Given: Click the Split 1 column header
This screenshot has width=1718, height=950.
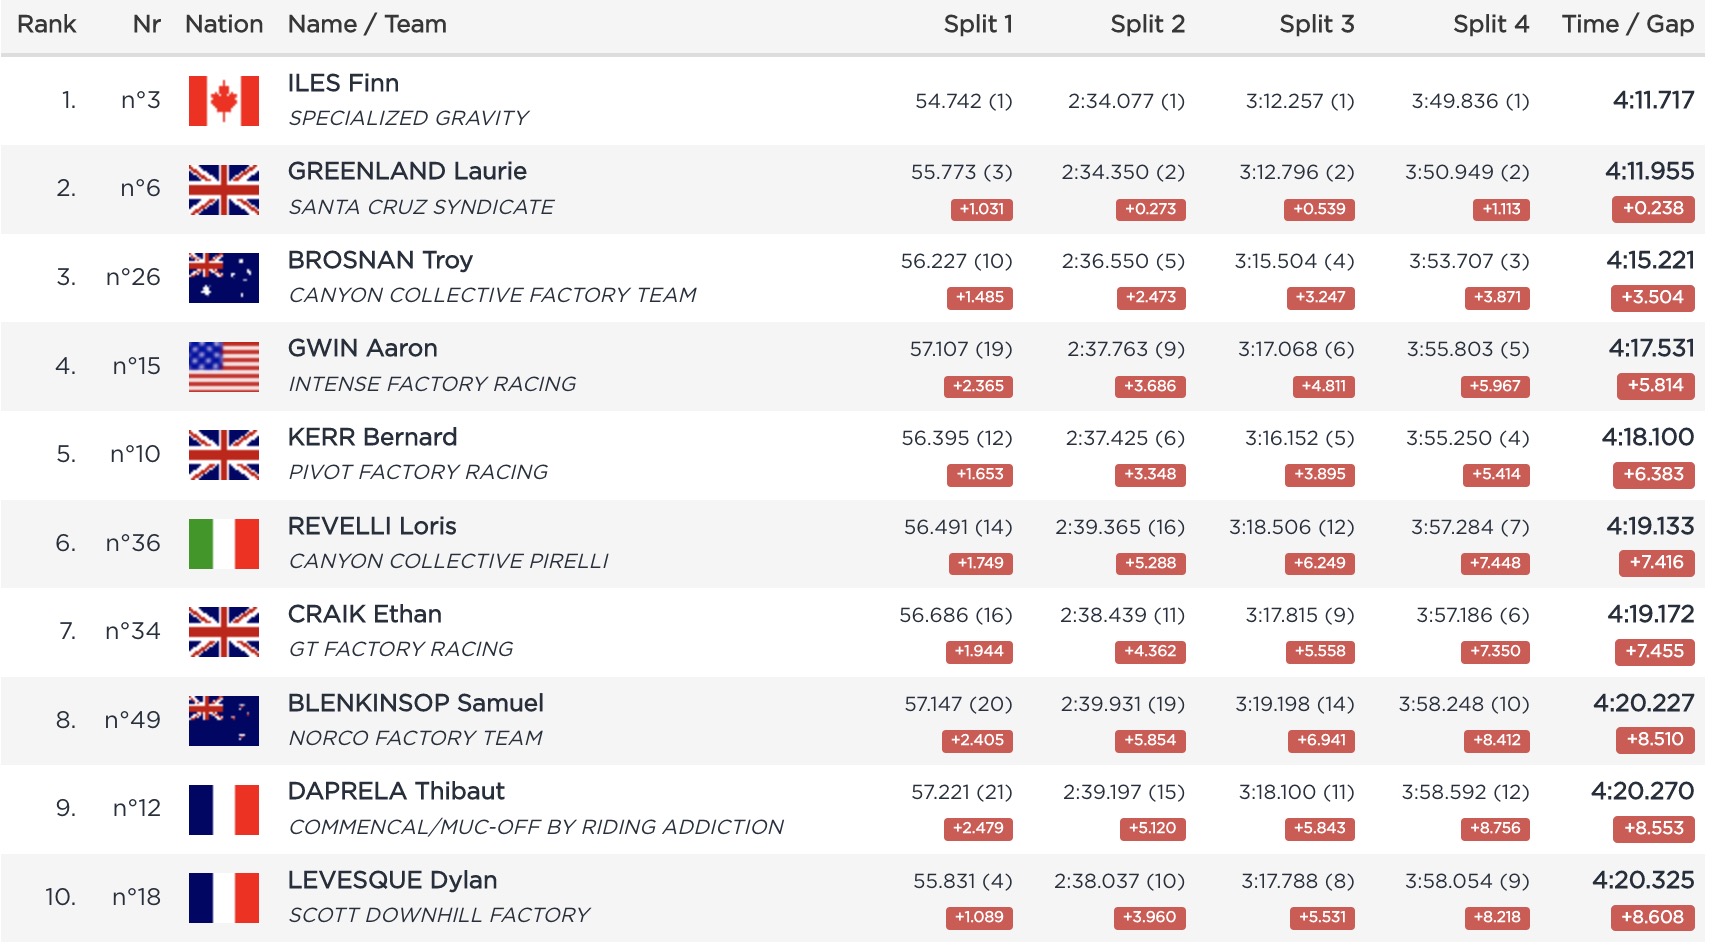Looking at the screenshot, I should 977,25.
